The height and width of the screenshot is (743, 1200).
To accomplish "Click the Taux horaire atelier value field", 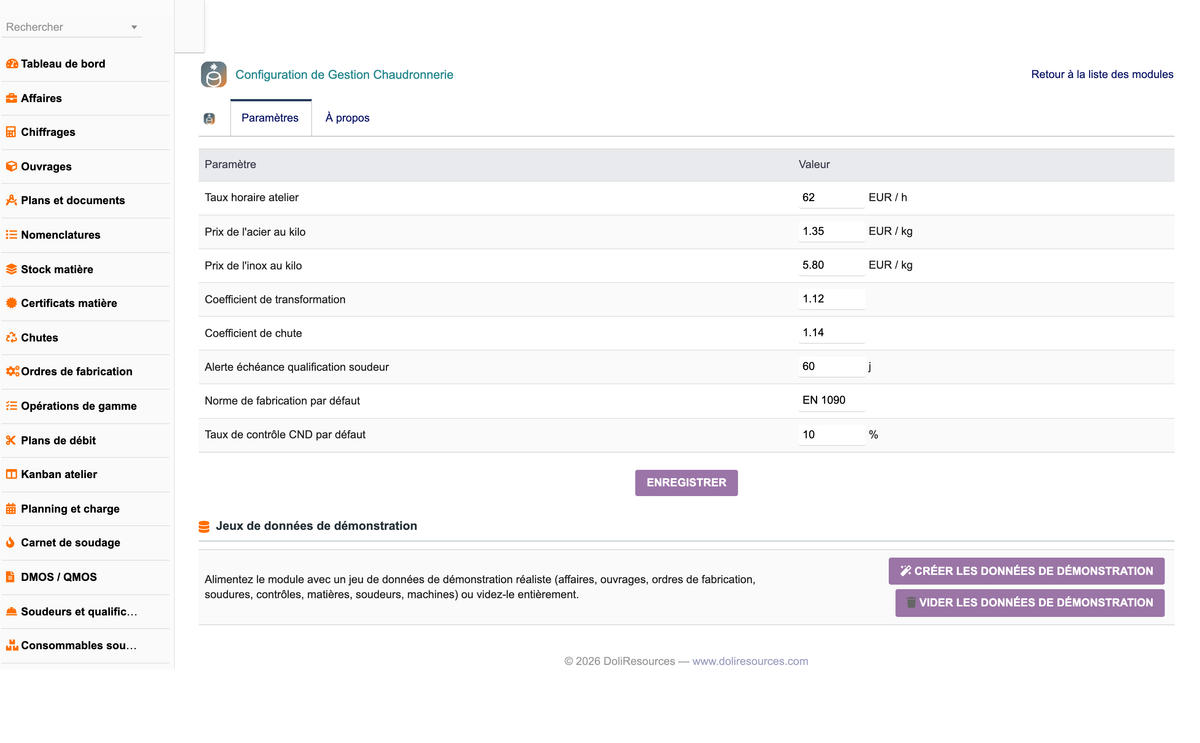I will tap(831, 198).
